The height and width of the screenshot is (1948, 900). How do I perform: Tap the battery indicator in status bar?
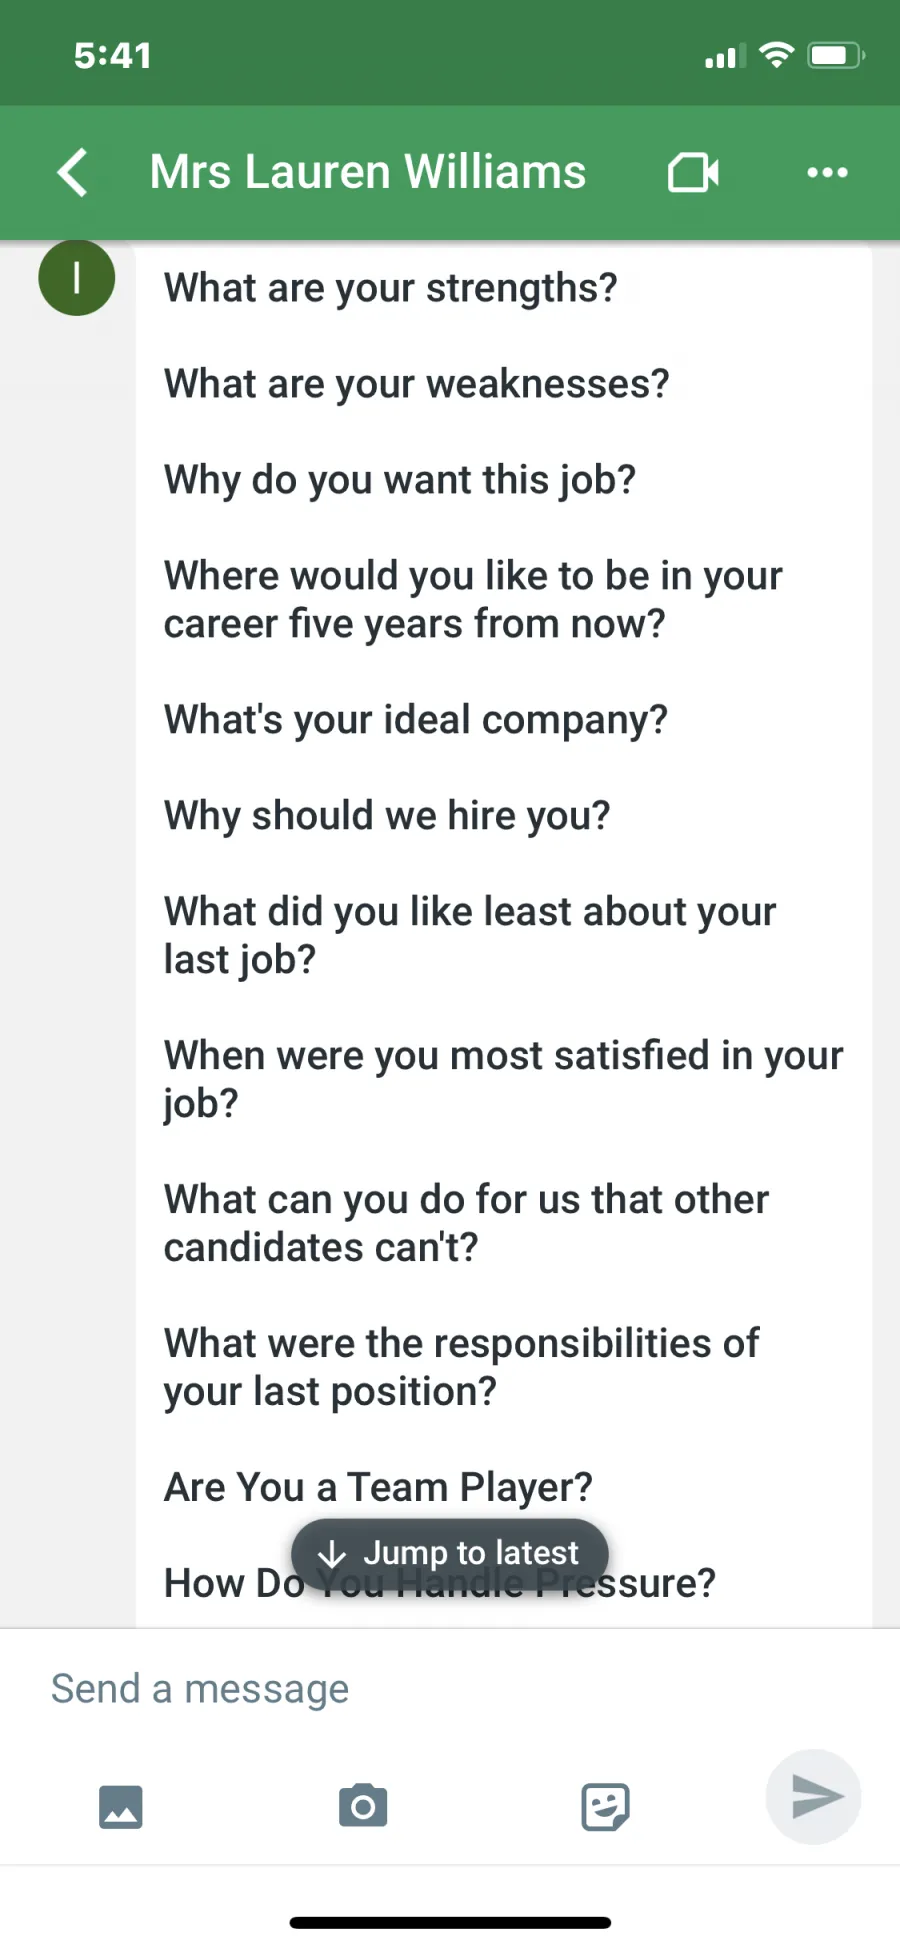[837, 55]
